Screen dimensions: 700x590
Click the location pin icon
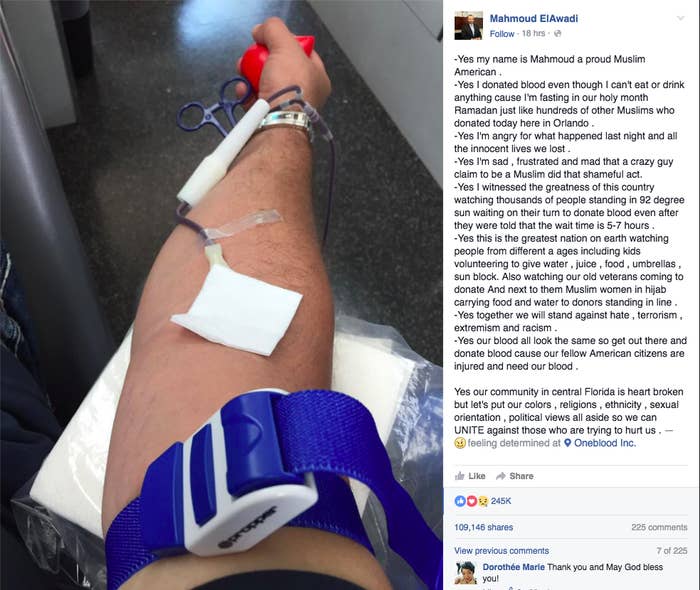click(x=567, y=443)
